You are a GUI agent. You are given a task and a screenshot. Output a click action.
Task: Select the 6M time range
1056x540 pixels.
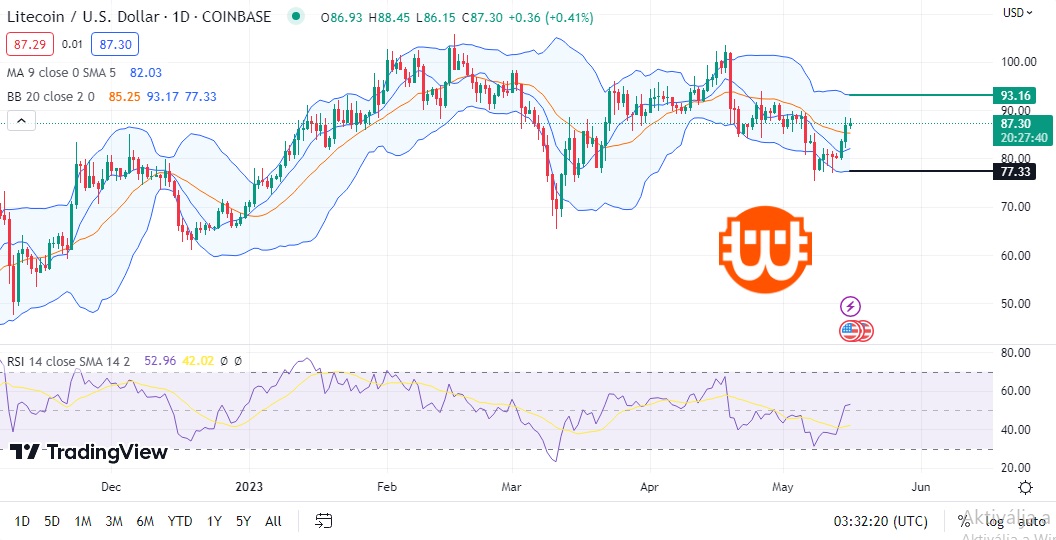145,521
